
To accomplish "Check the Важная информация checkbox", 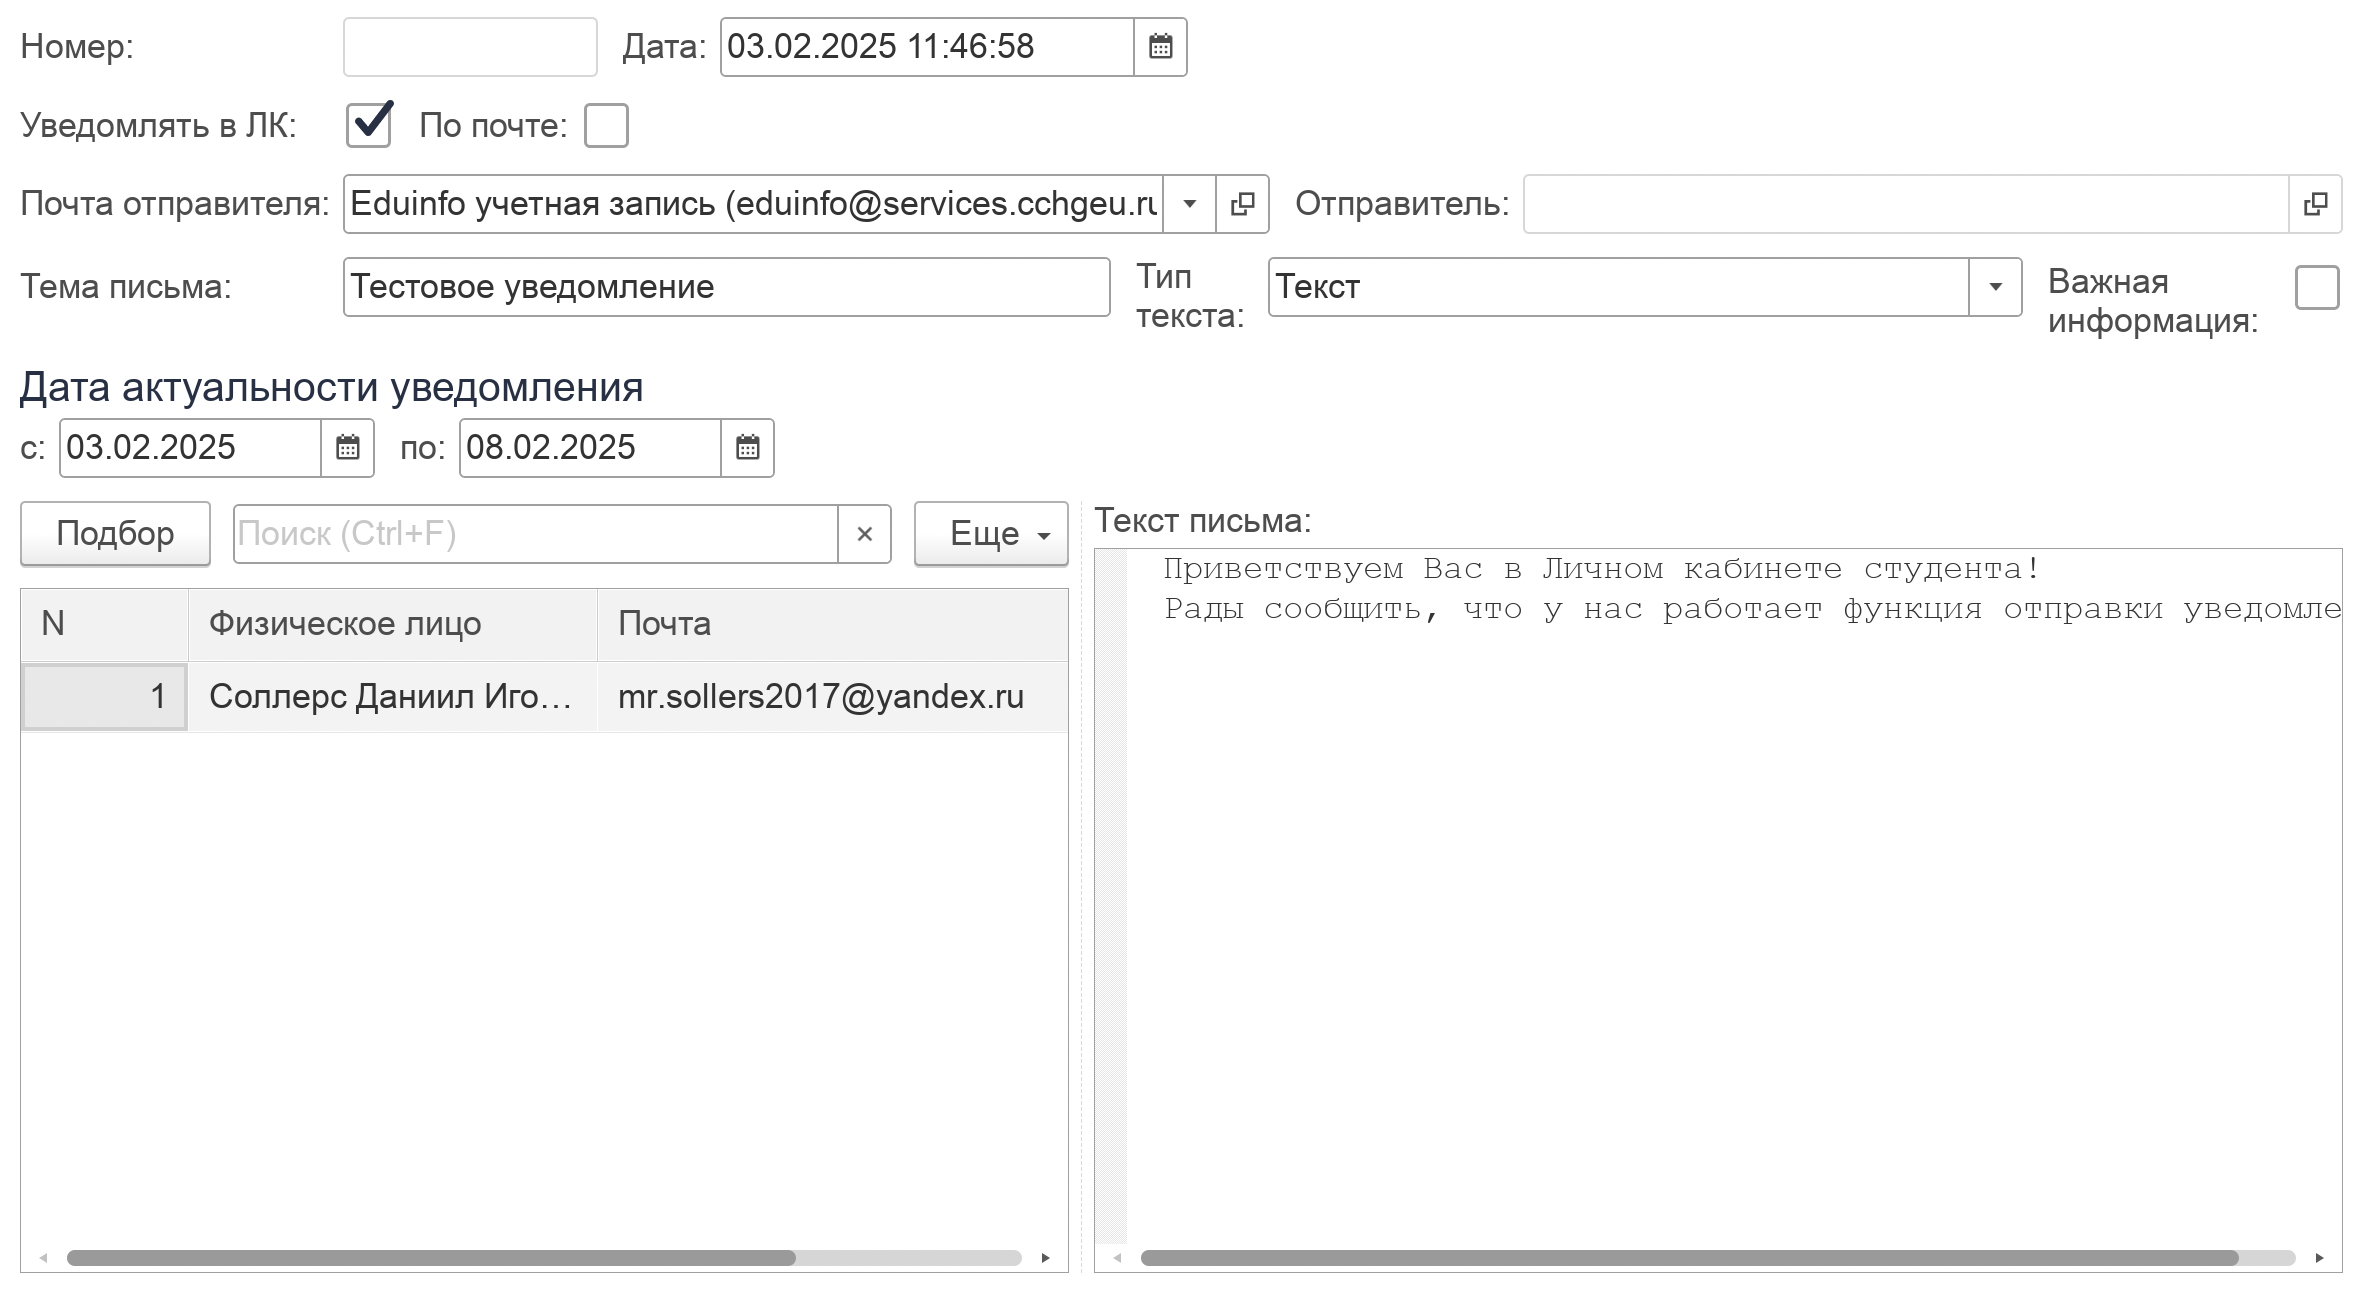I will [x=2317, y=288].
